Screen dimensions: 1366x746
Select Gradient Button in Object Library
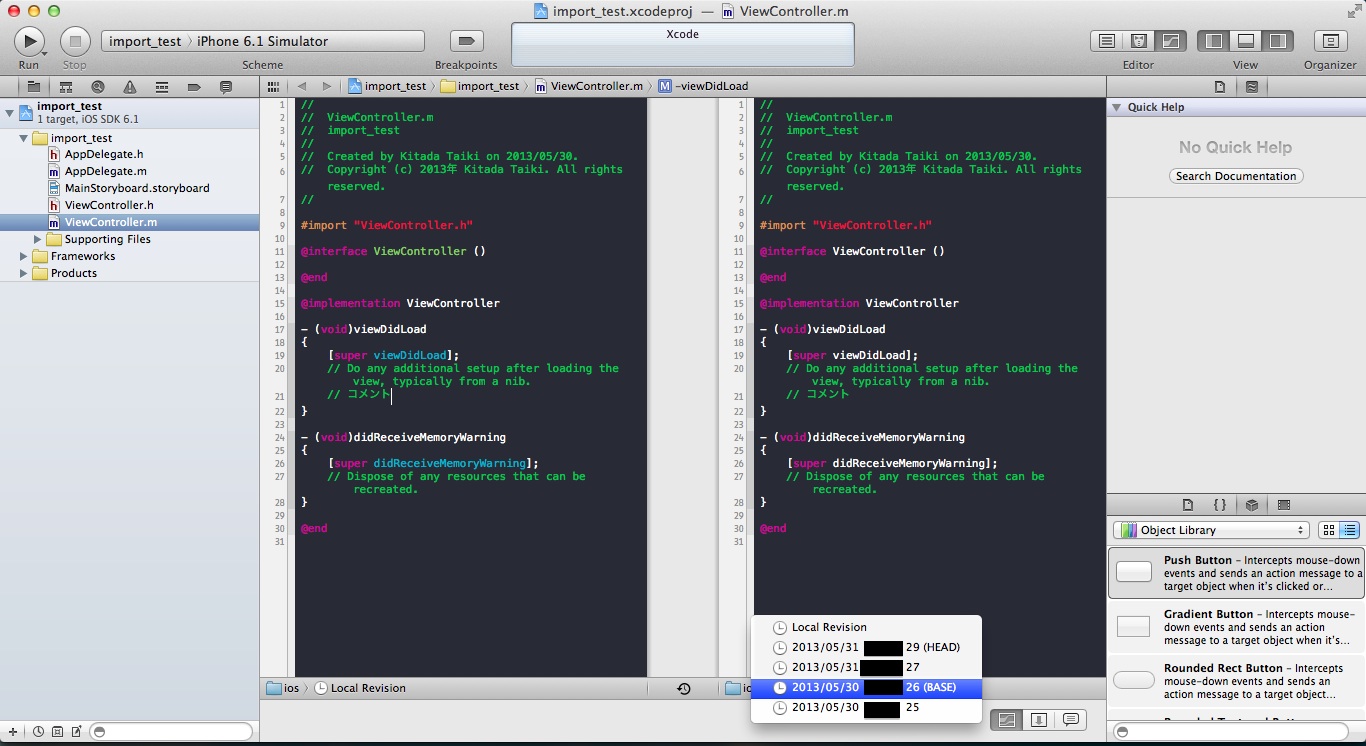click(x=1237, y=627)
